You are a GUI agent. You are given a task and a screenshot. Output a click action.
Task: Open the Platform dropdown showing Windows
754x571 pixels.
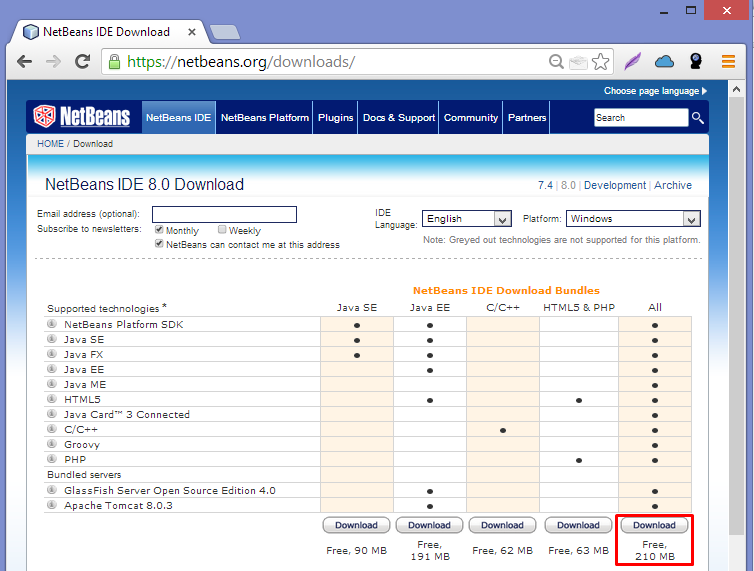633,219
